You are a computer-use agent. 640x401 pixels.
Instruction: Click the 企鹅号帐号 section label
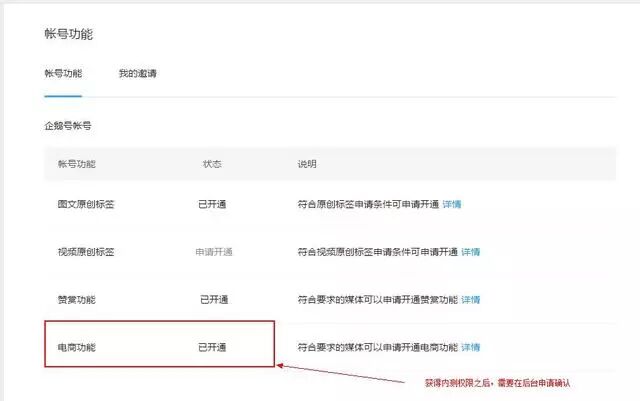[x=68, y=127]
